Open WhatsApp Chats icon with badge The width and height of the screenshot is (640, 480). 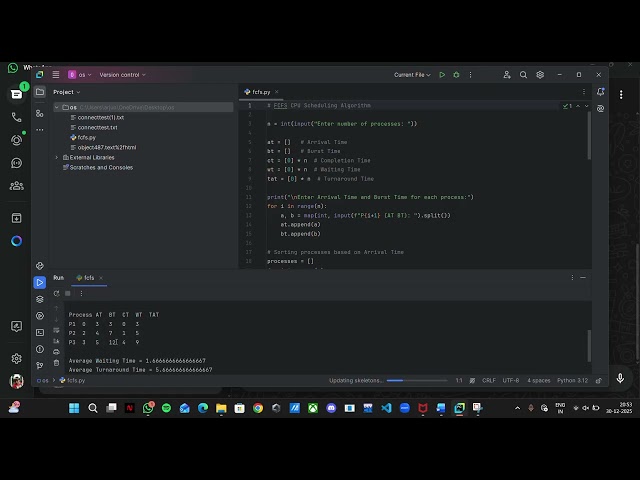[x=16, y=94]
